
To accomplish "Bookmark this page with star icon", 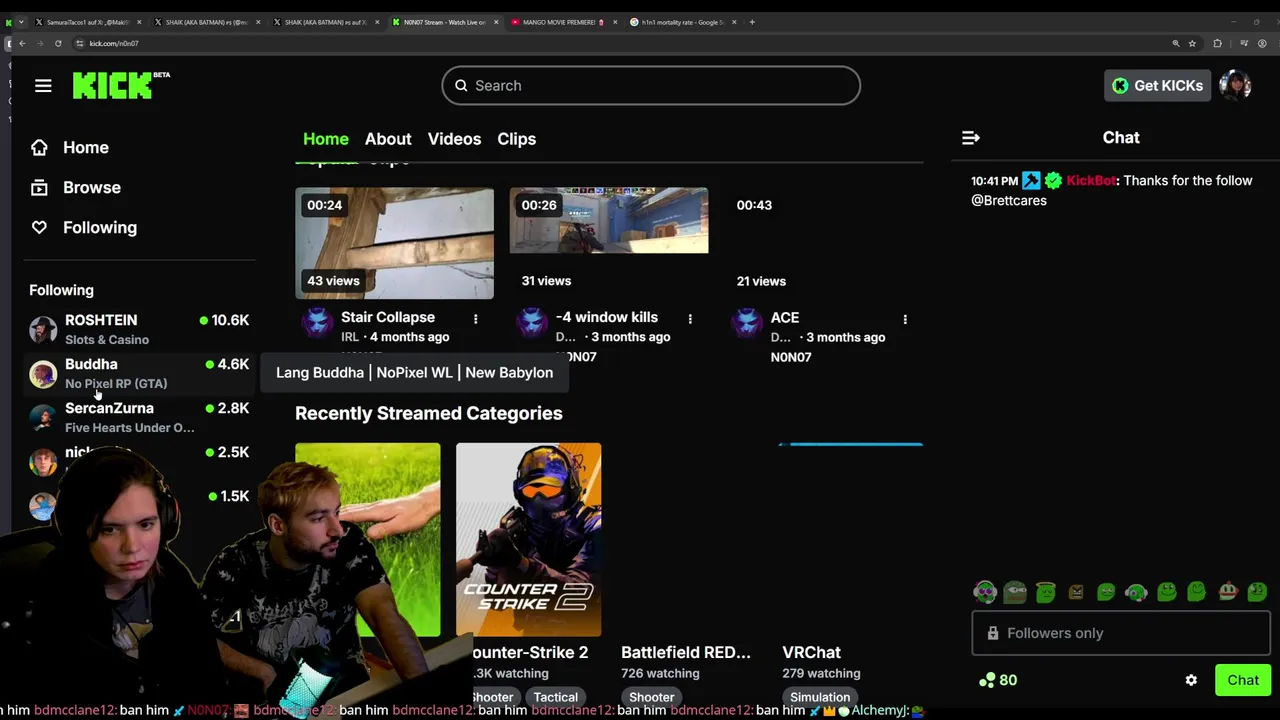I will click(x=1192, y=43).
